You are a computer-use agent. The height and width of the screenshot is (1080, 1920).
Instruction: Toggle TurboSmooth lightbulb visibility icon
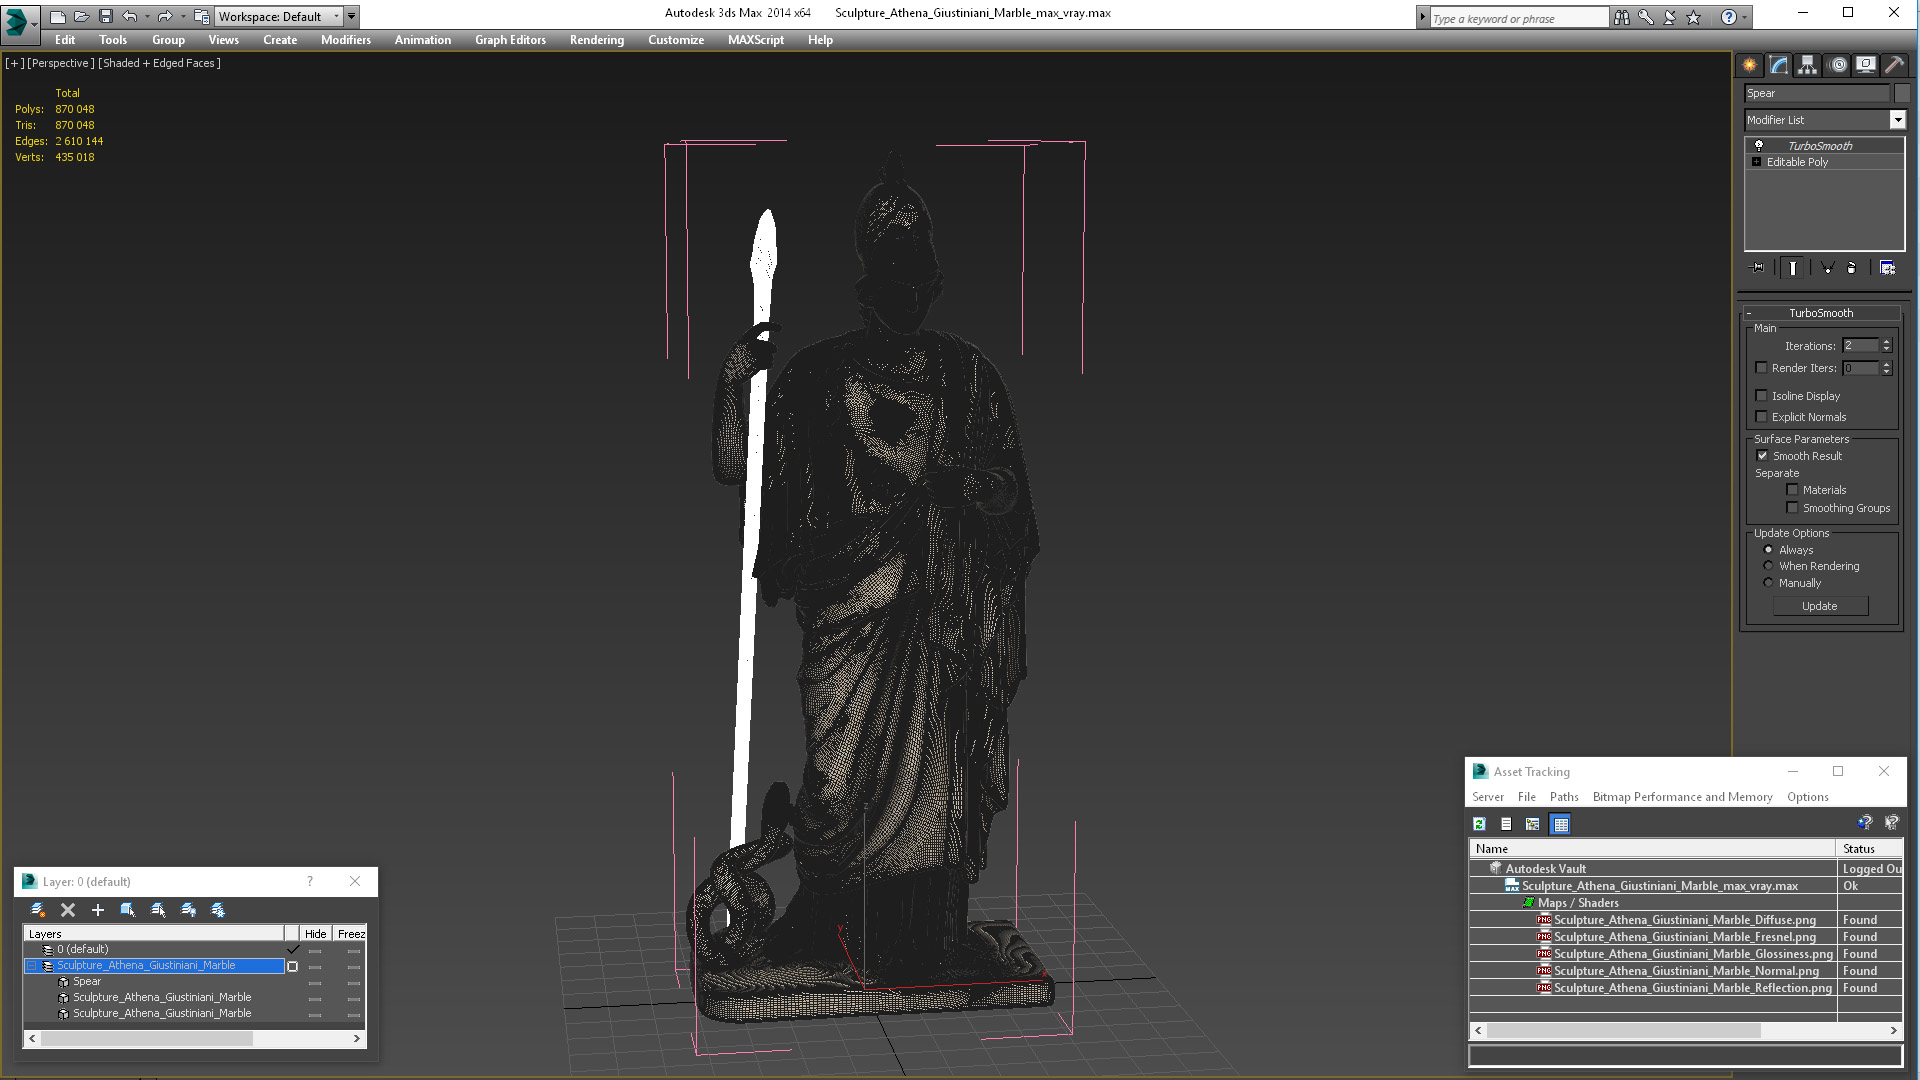click(1759, 146)
